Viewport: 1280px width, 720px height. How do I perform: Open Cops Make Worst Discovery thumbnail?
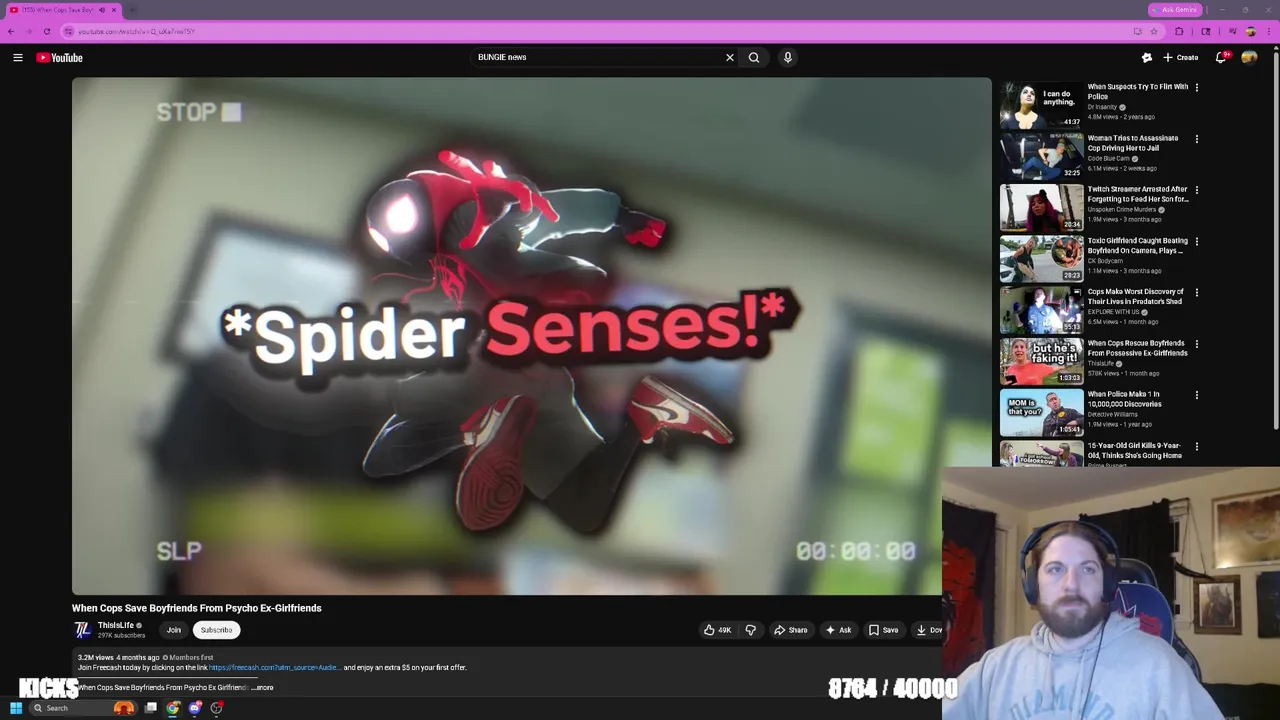(1042, 310)
